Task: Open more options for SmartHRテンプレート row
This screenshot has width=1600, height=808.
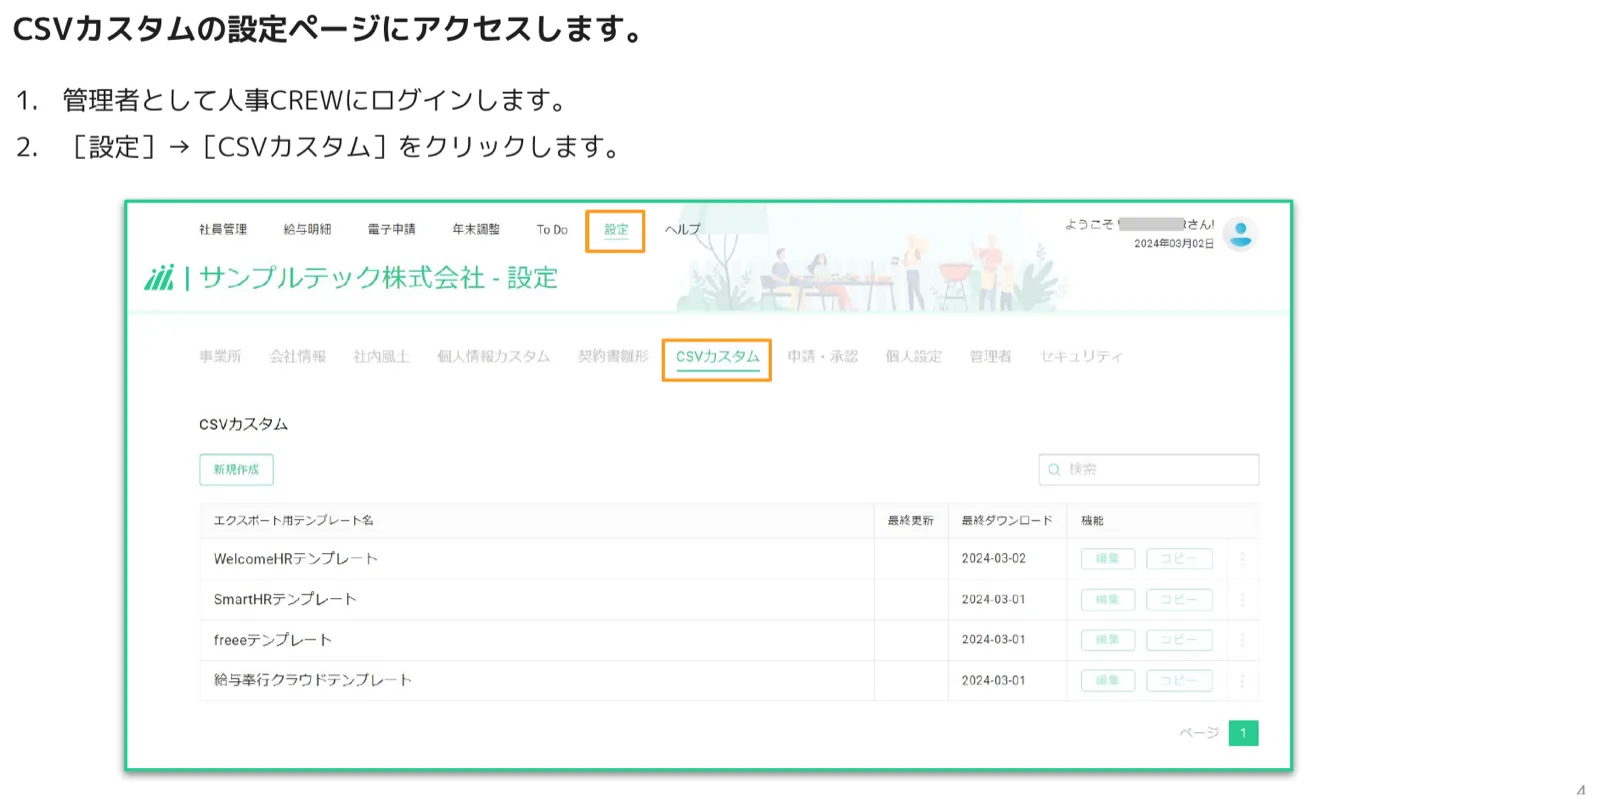Action: (1242, 600)
